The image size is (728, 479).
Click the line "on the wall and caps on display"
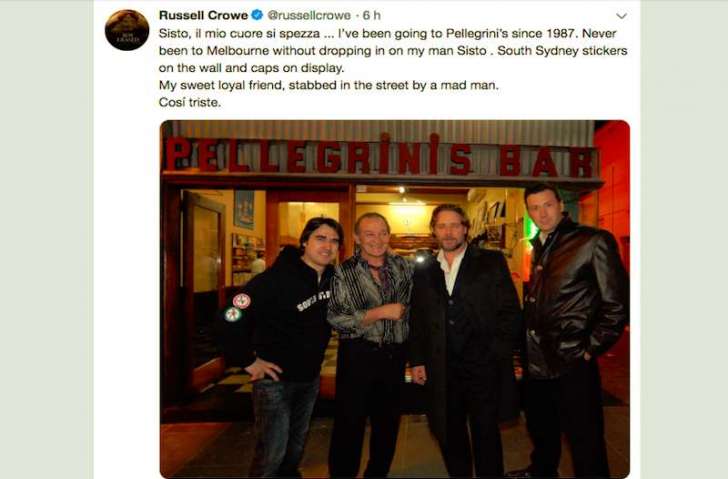tap(251, 68)
